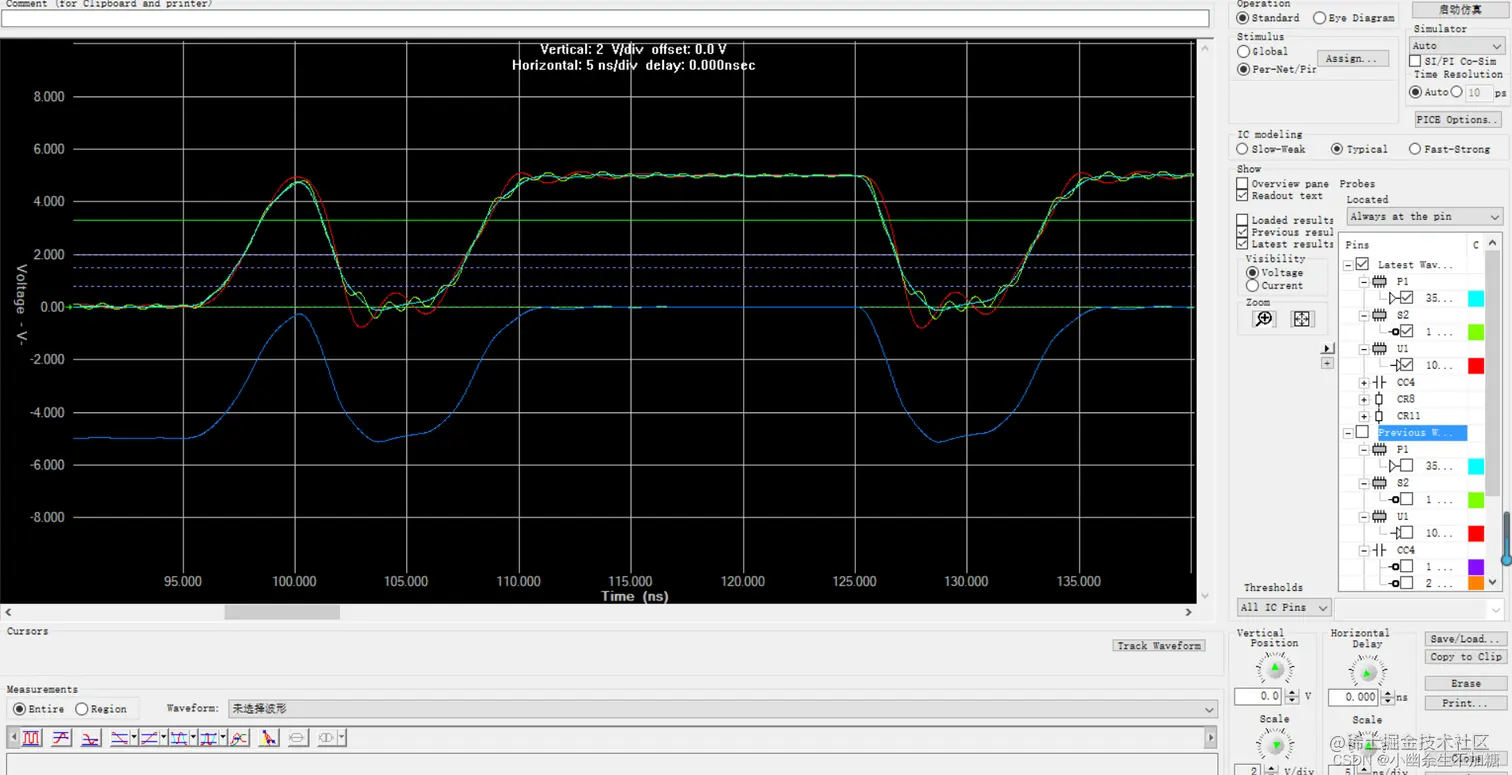The image size is (1512, 775).
Task: Click the pulse waveform measurement icon
Action: coord(32,738)
